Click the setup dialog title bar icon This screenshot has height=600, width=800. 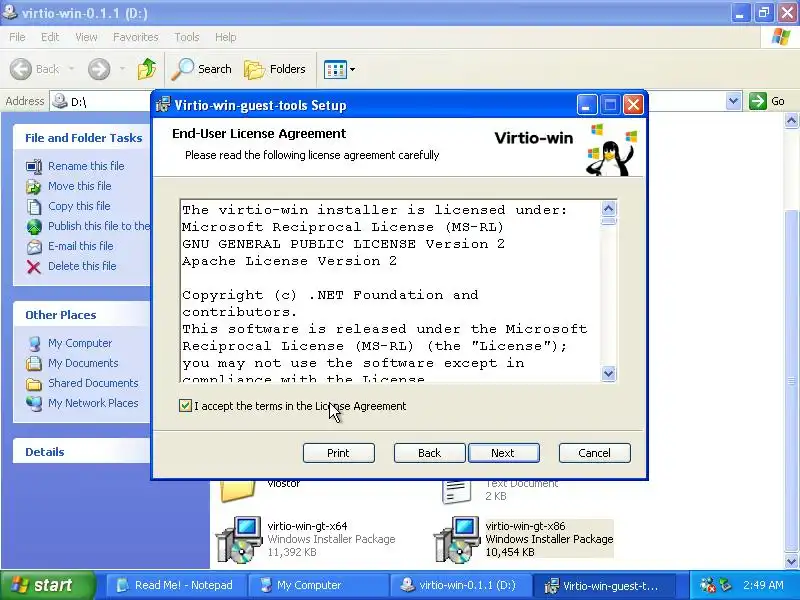pos(163,105)
